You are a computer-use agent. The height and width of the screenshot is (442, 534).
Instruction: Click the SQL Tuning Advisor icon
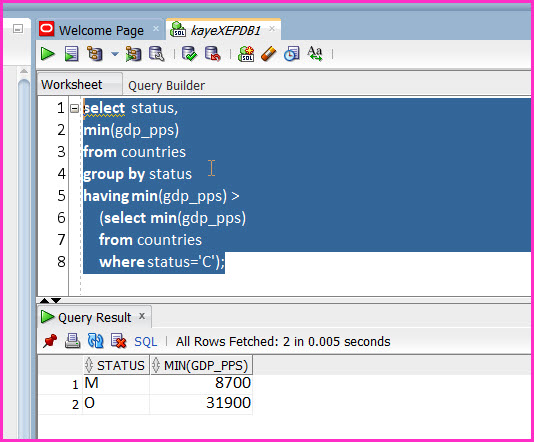pyautogui.click(x=157, y=54)
